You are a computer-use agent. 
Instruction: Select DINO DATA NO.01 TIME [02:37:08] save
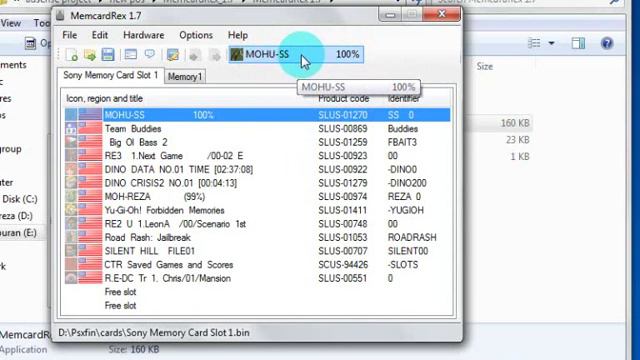tap(258, 169)
